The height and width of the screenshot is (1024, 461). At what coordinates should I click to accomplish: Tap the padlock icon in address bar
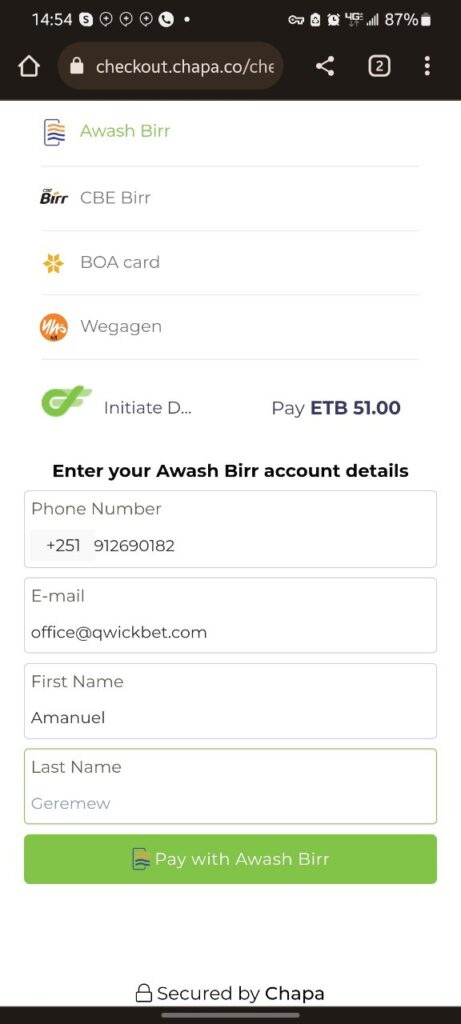77,66
